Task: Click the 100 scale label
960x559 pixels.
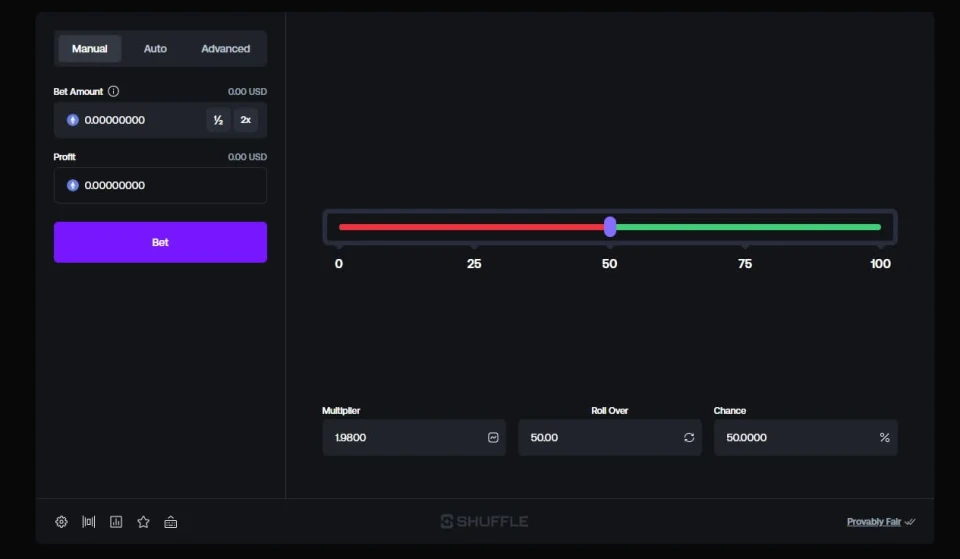Action: click(880, 264)
